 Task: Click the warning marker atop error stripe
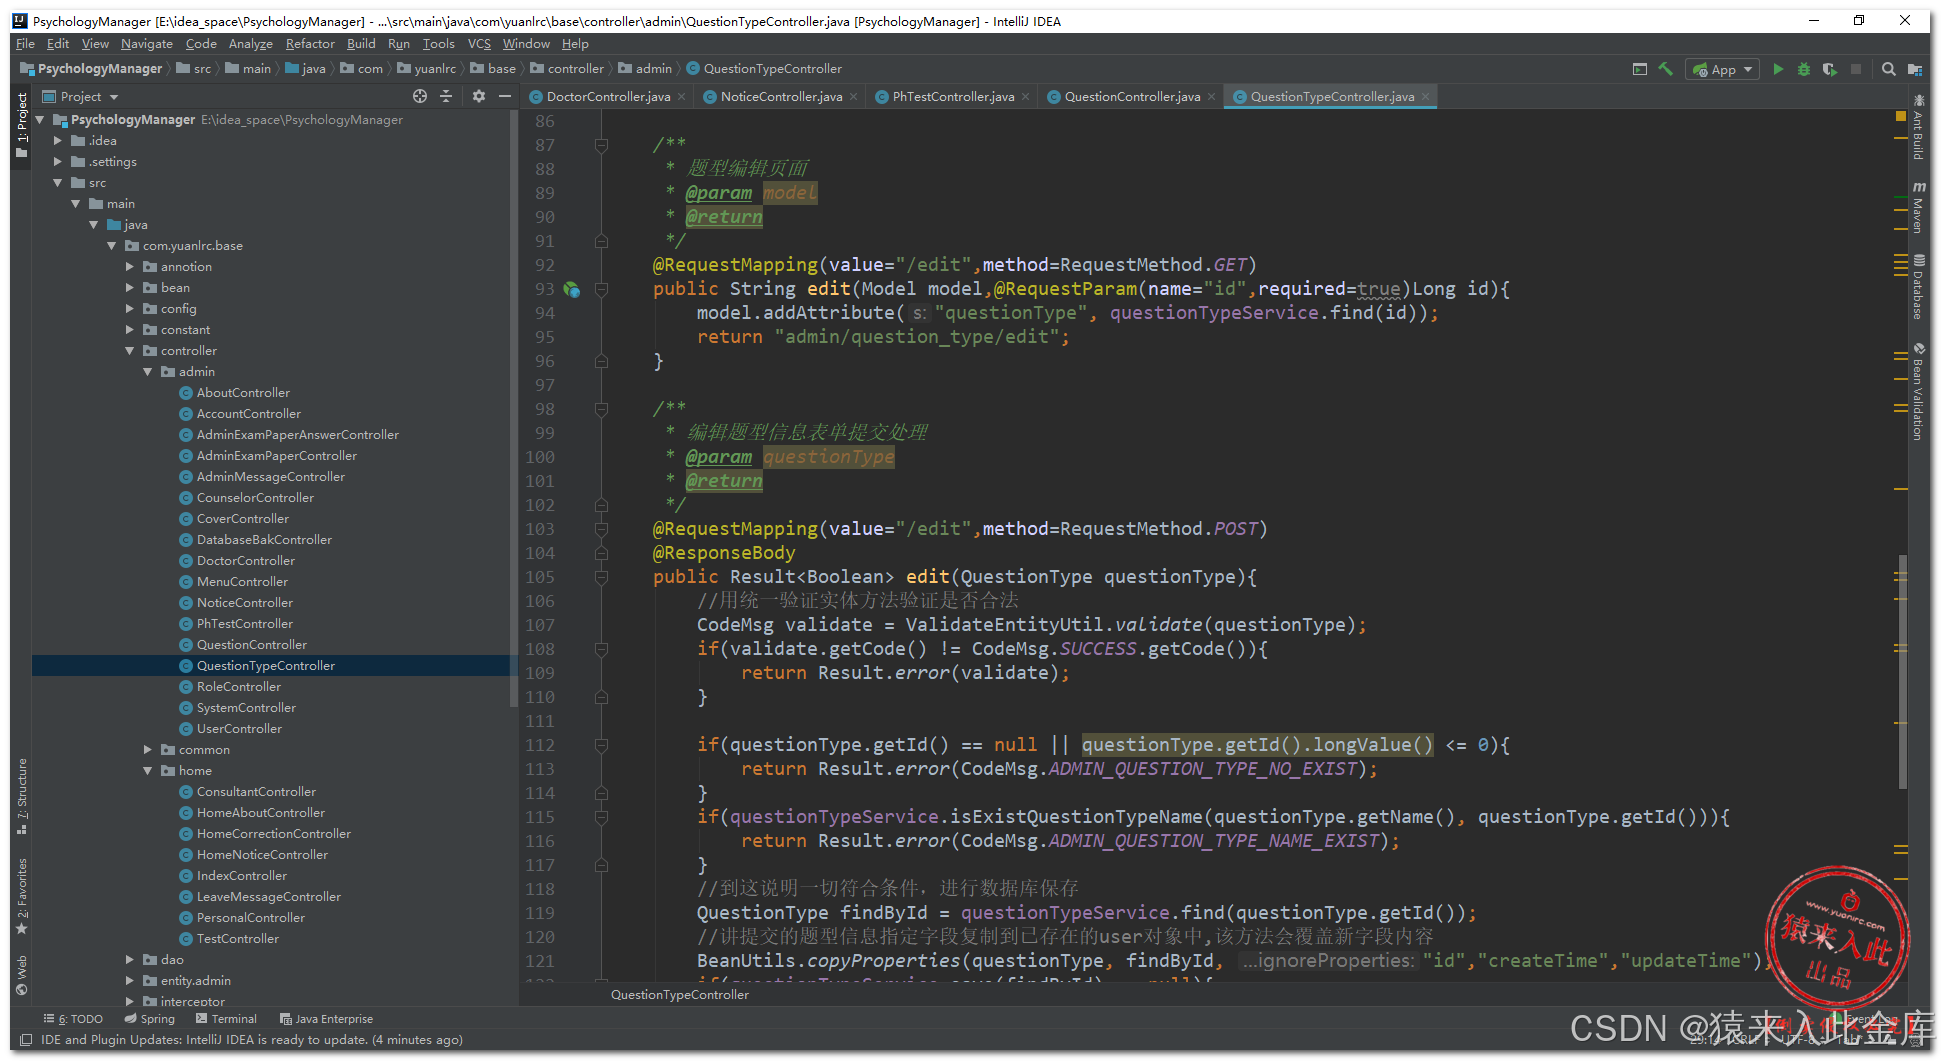pos(1901,116)
